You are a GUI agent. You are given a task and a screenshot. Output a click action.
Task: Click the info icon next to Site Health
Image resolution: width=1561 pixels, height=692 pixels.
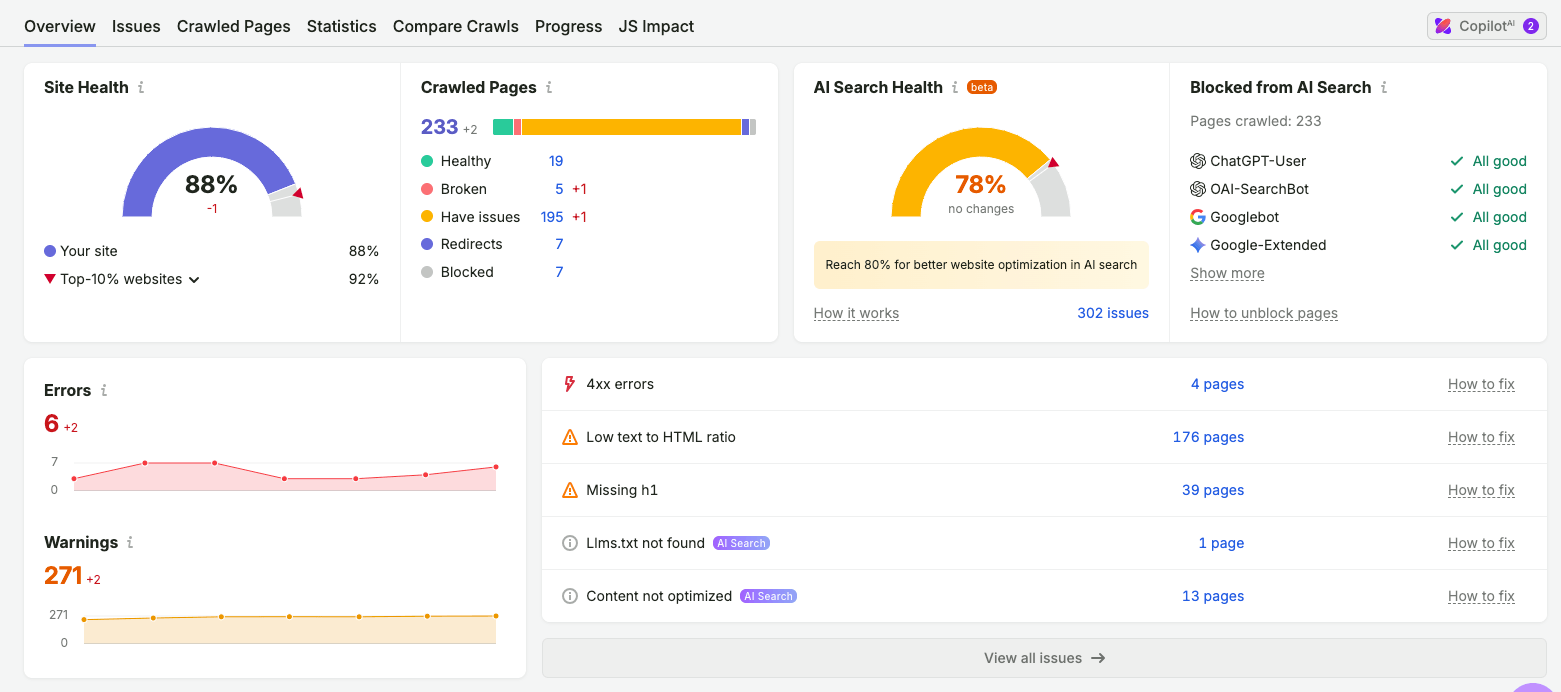(x=141, y=88)
